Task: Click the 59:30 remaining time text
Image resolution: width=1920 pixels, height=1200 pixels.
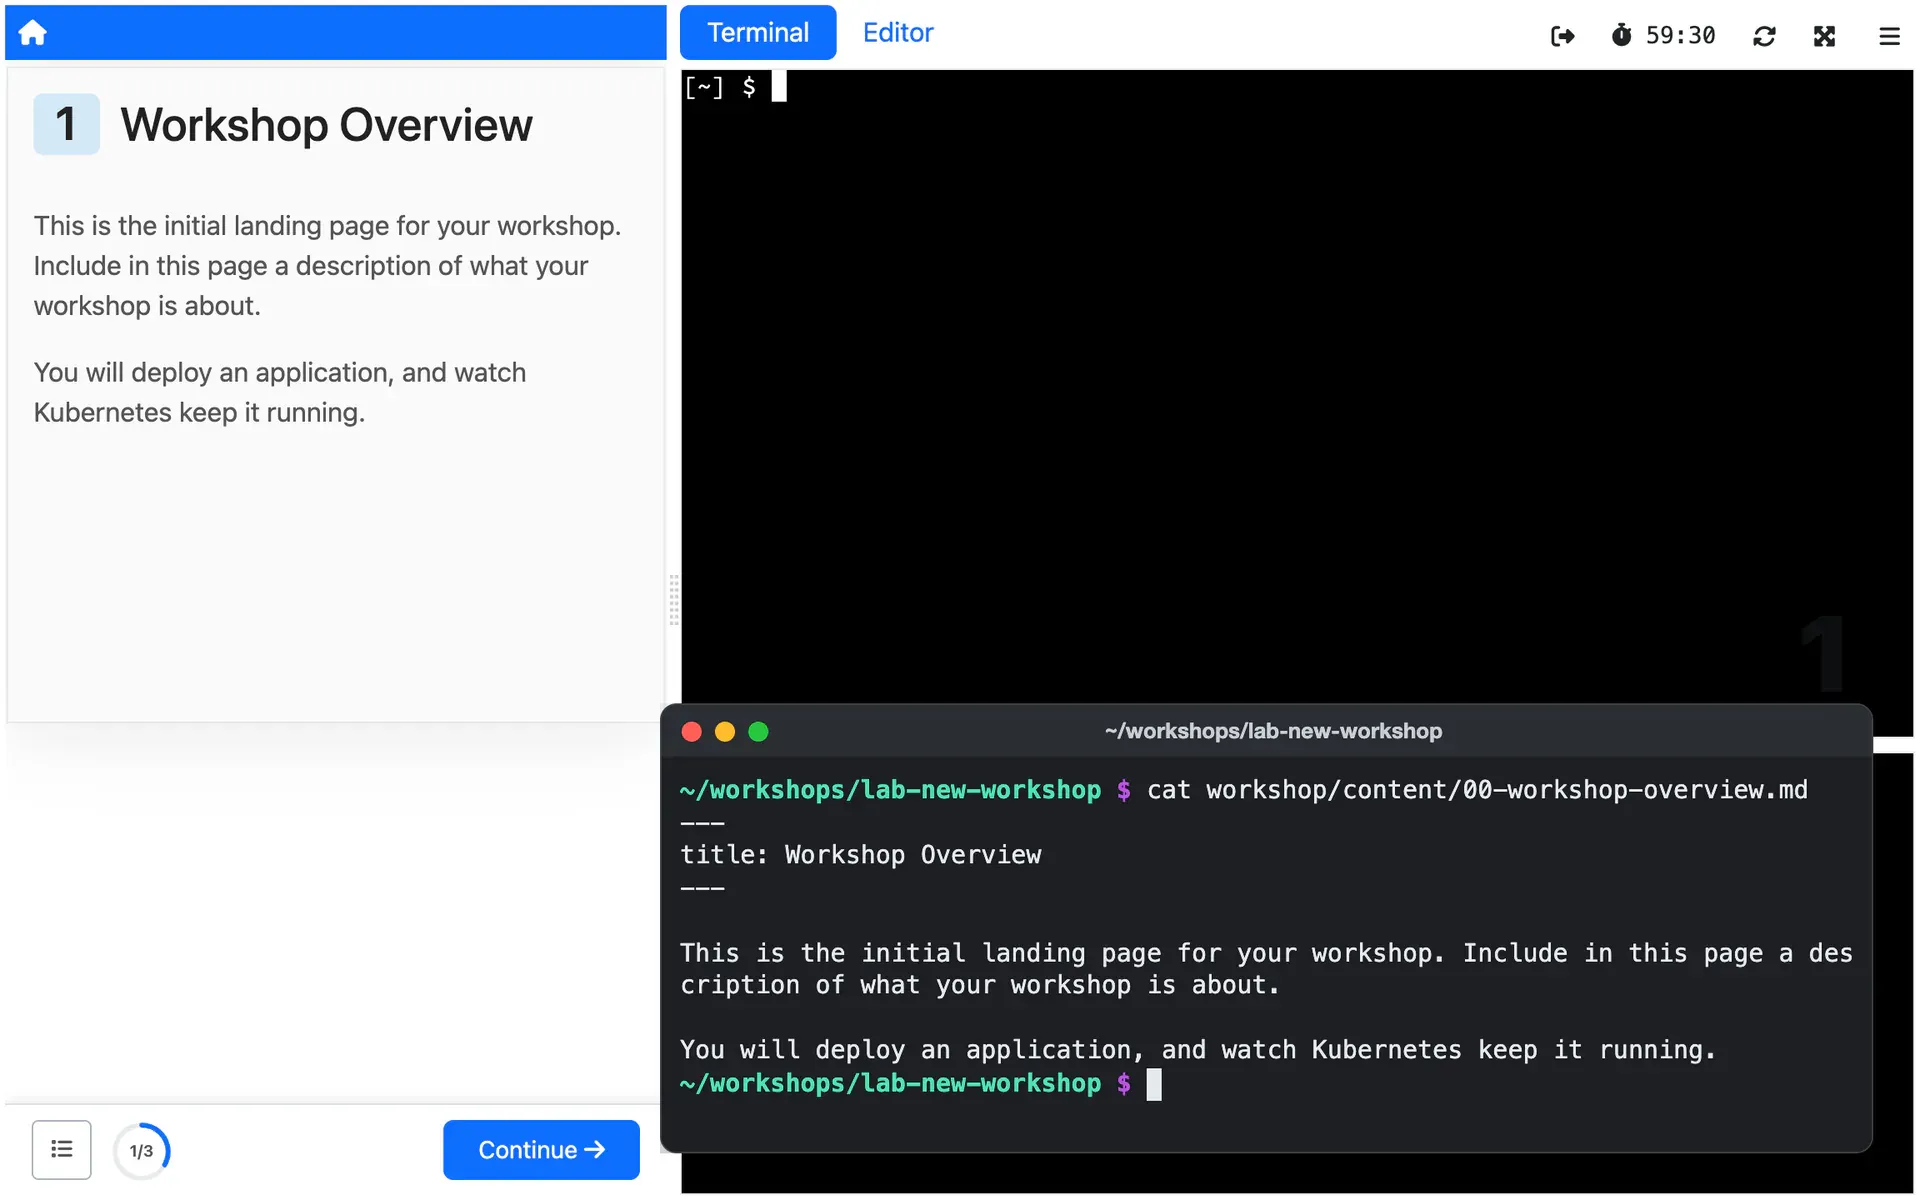Action: (x=1680, y=36)
